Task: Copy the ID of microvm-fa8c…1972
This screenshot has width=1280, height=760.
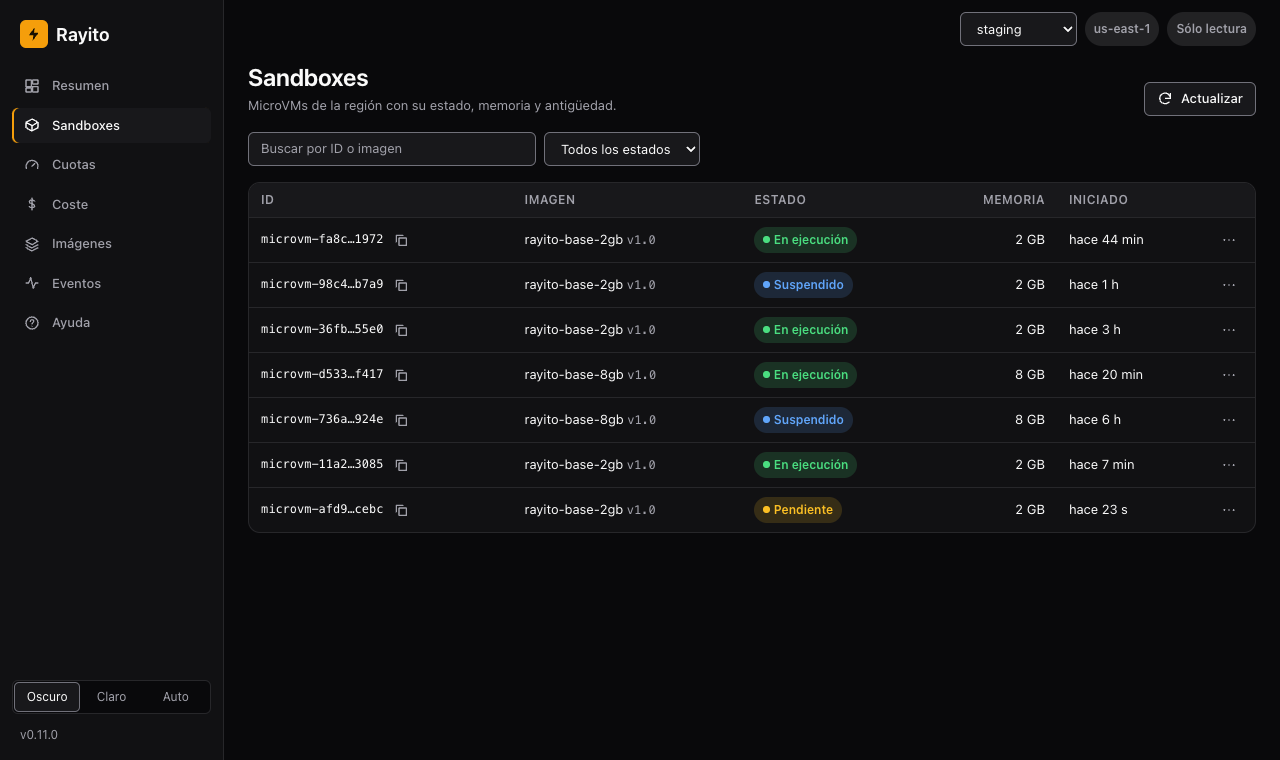Action: click(x=401, y=240)
